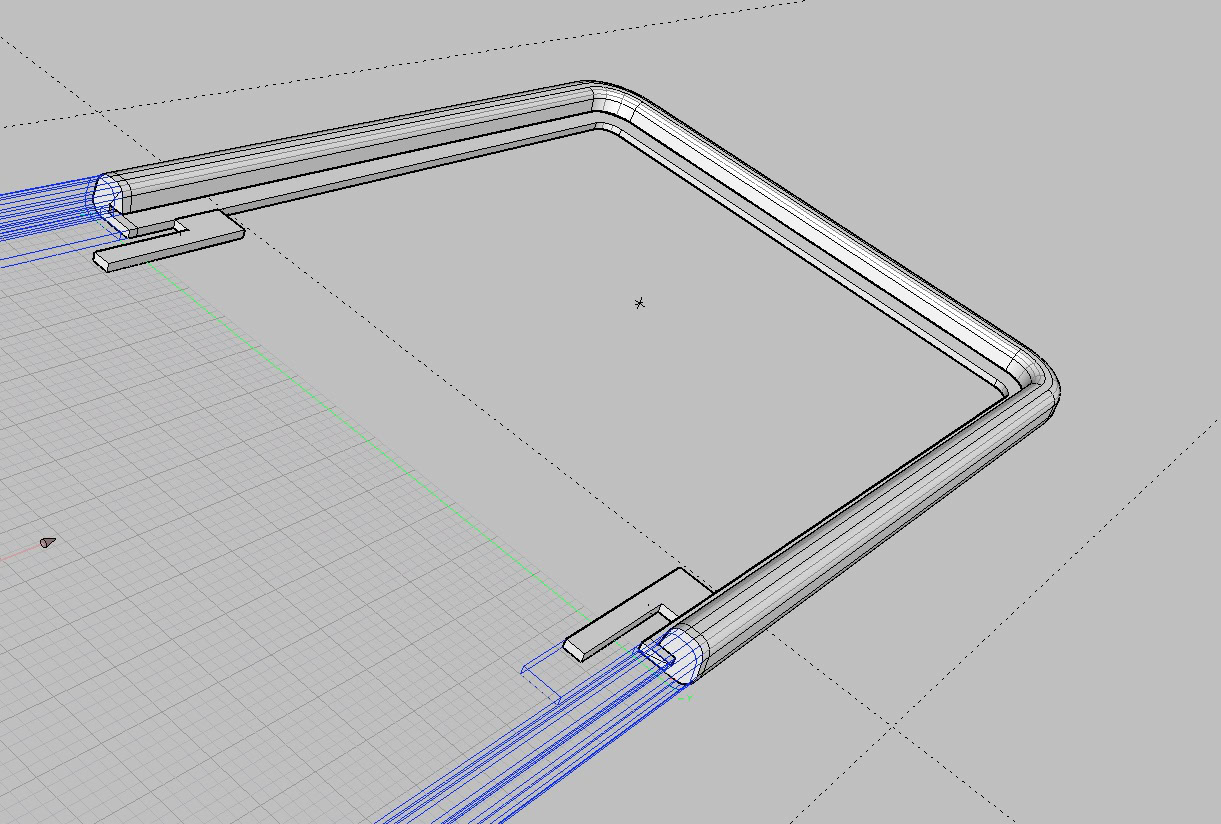Click the red axis line behind the cone
Screen dimensions: 1221x824
[18, 553]
